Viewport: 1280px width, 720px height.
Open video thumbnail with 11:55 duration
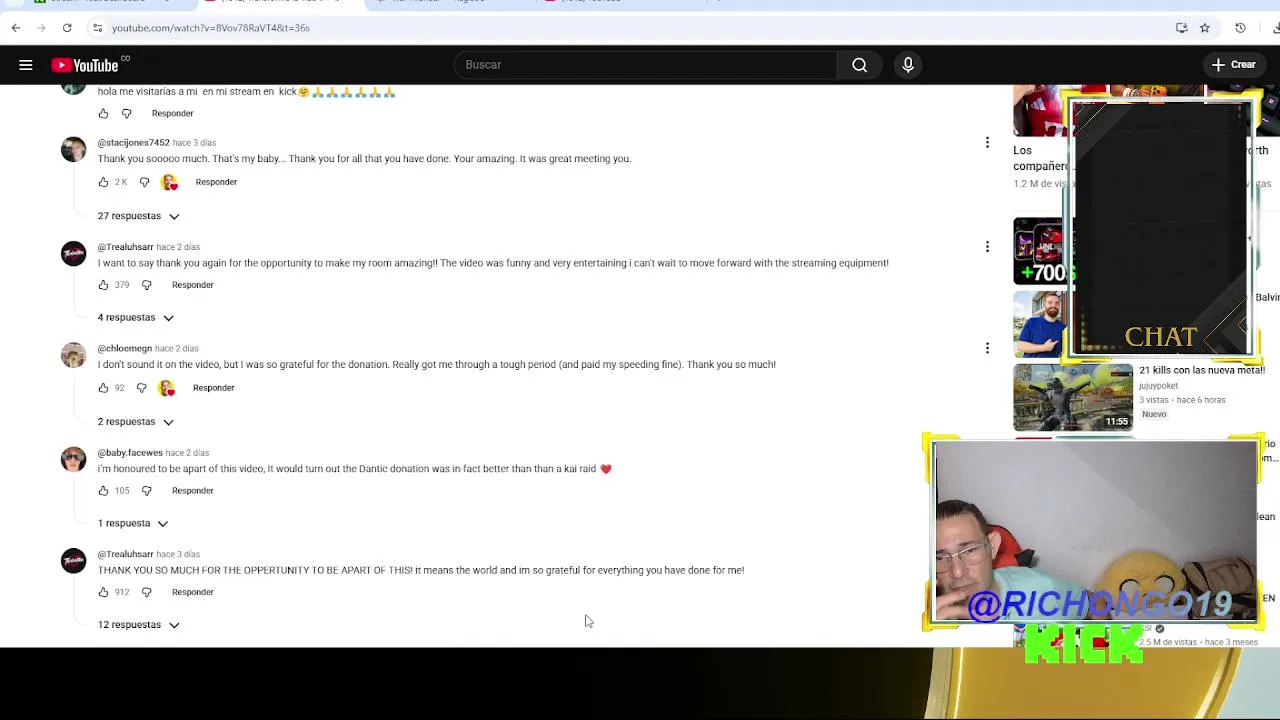pos(1072,398)
